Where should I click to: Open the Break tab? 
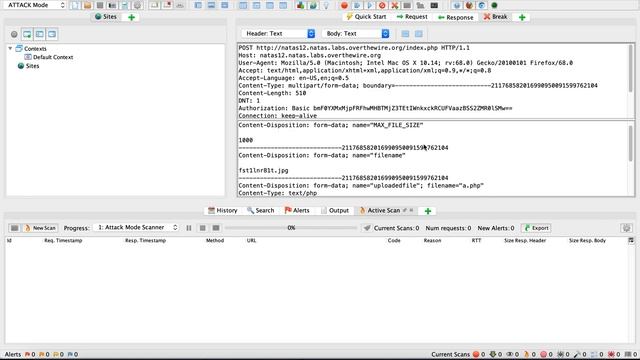496,17
